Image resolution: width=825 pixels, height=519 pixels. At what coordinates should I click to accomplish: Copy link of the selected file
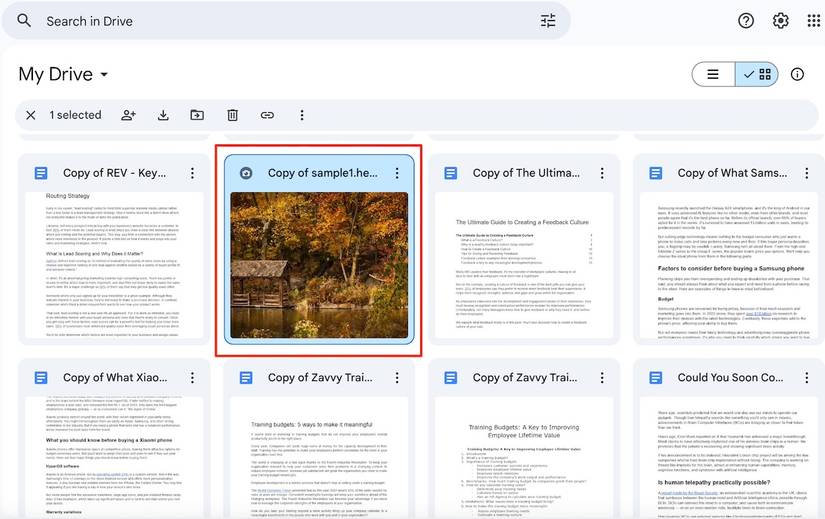[267, 115]
